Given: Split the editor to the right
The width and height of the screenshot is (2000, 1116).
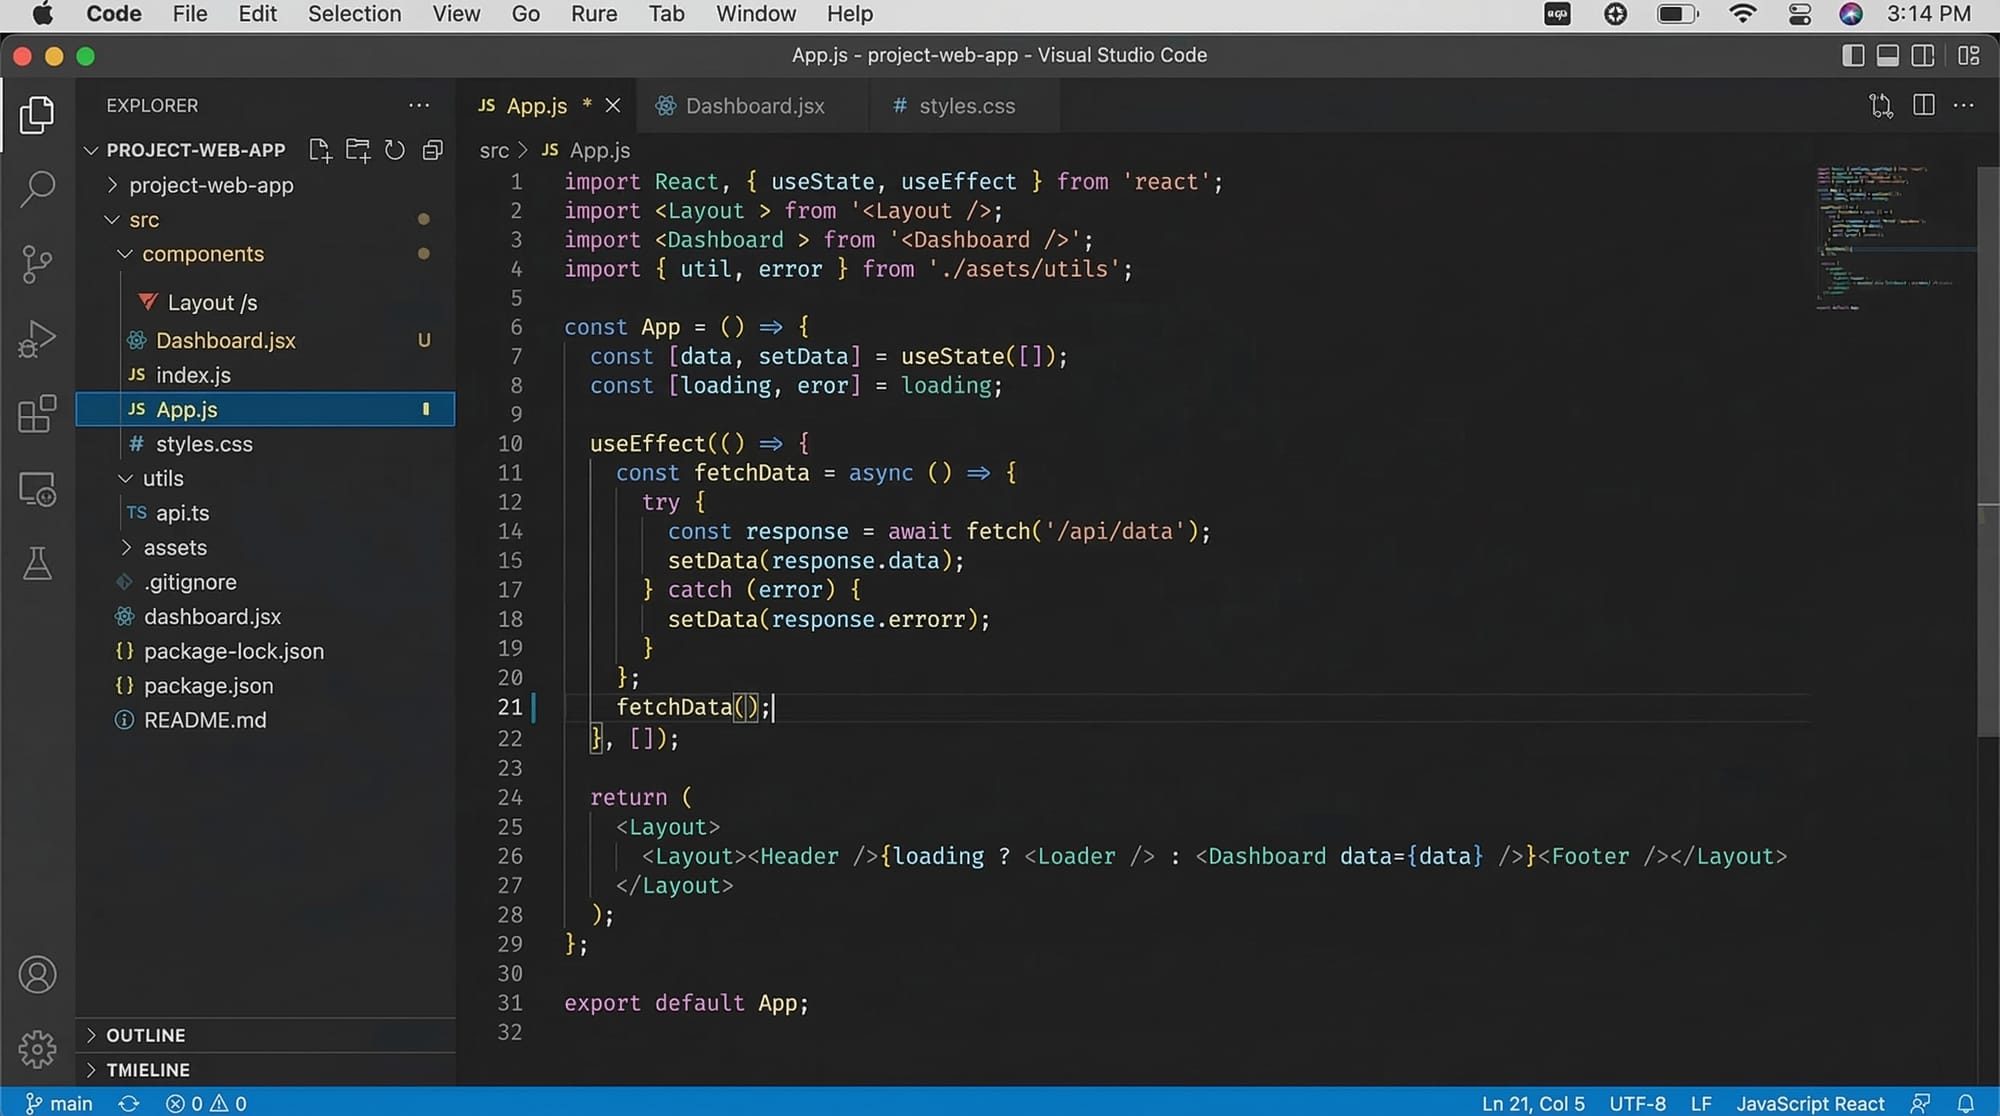Looking at the screenshot, I should click(1923, 106).
